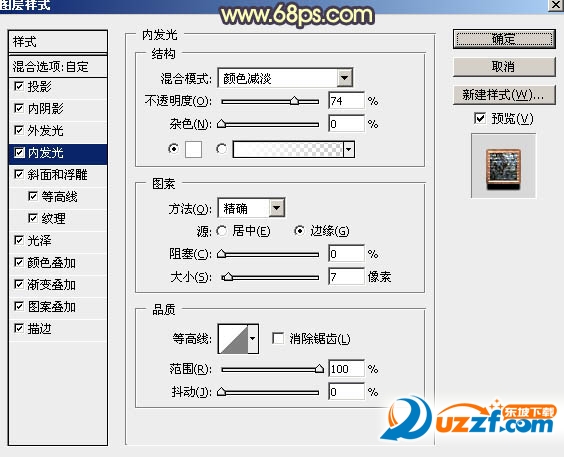
Task: Open the gradient picker dropdown arrow
Action: coord(349,149)
